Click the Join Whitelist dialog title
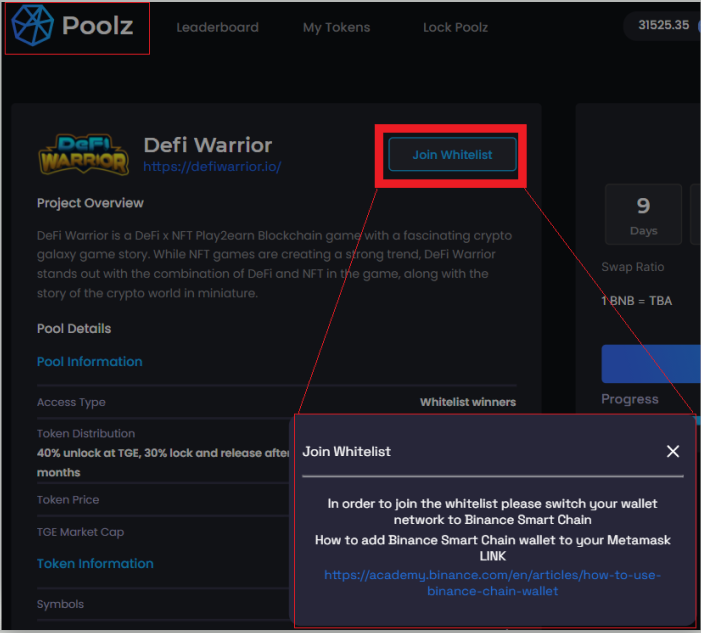 [346, 452]
